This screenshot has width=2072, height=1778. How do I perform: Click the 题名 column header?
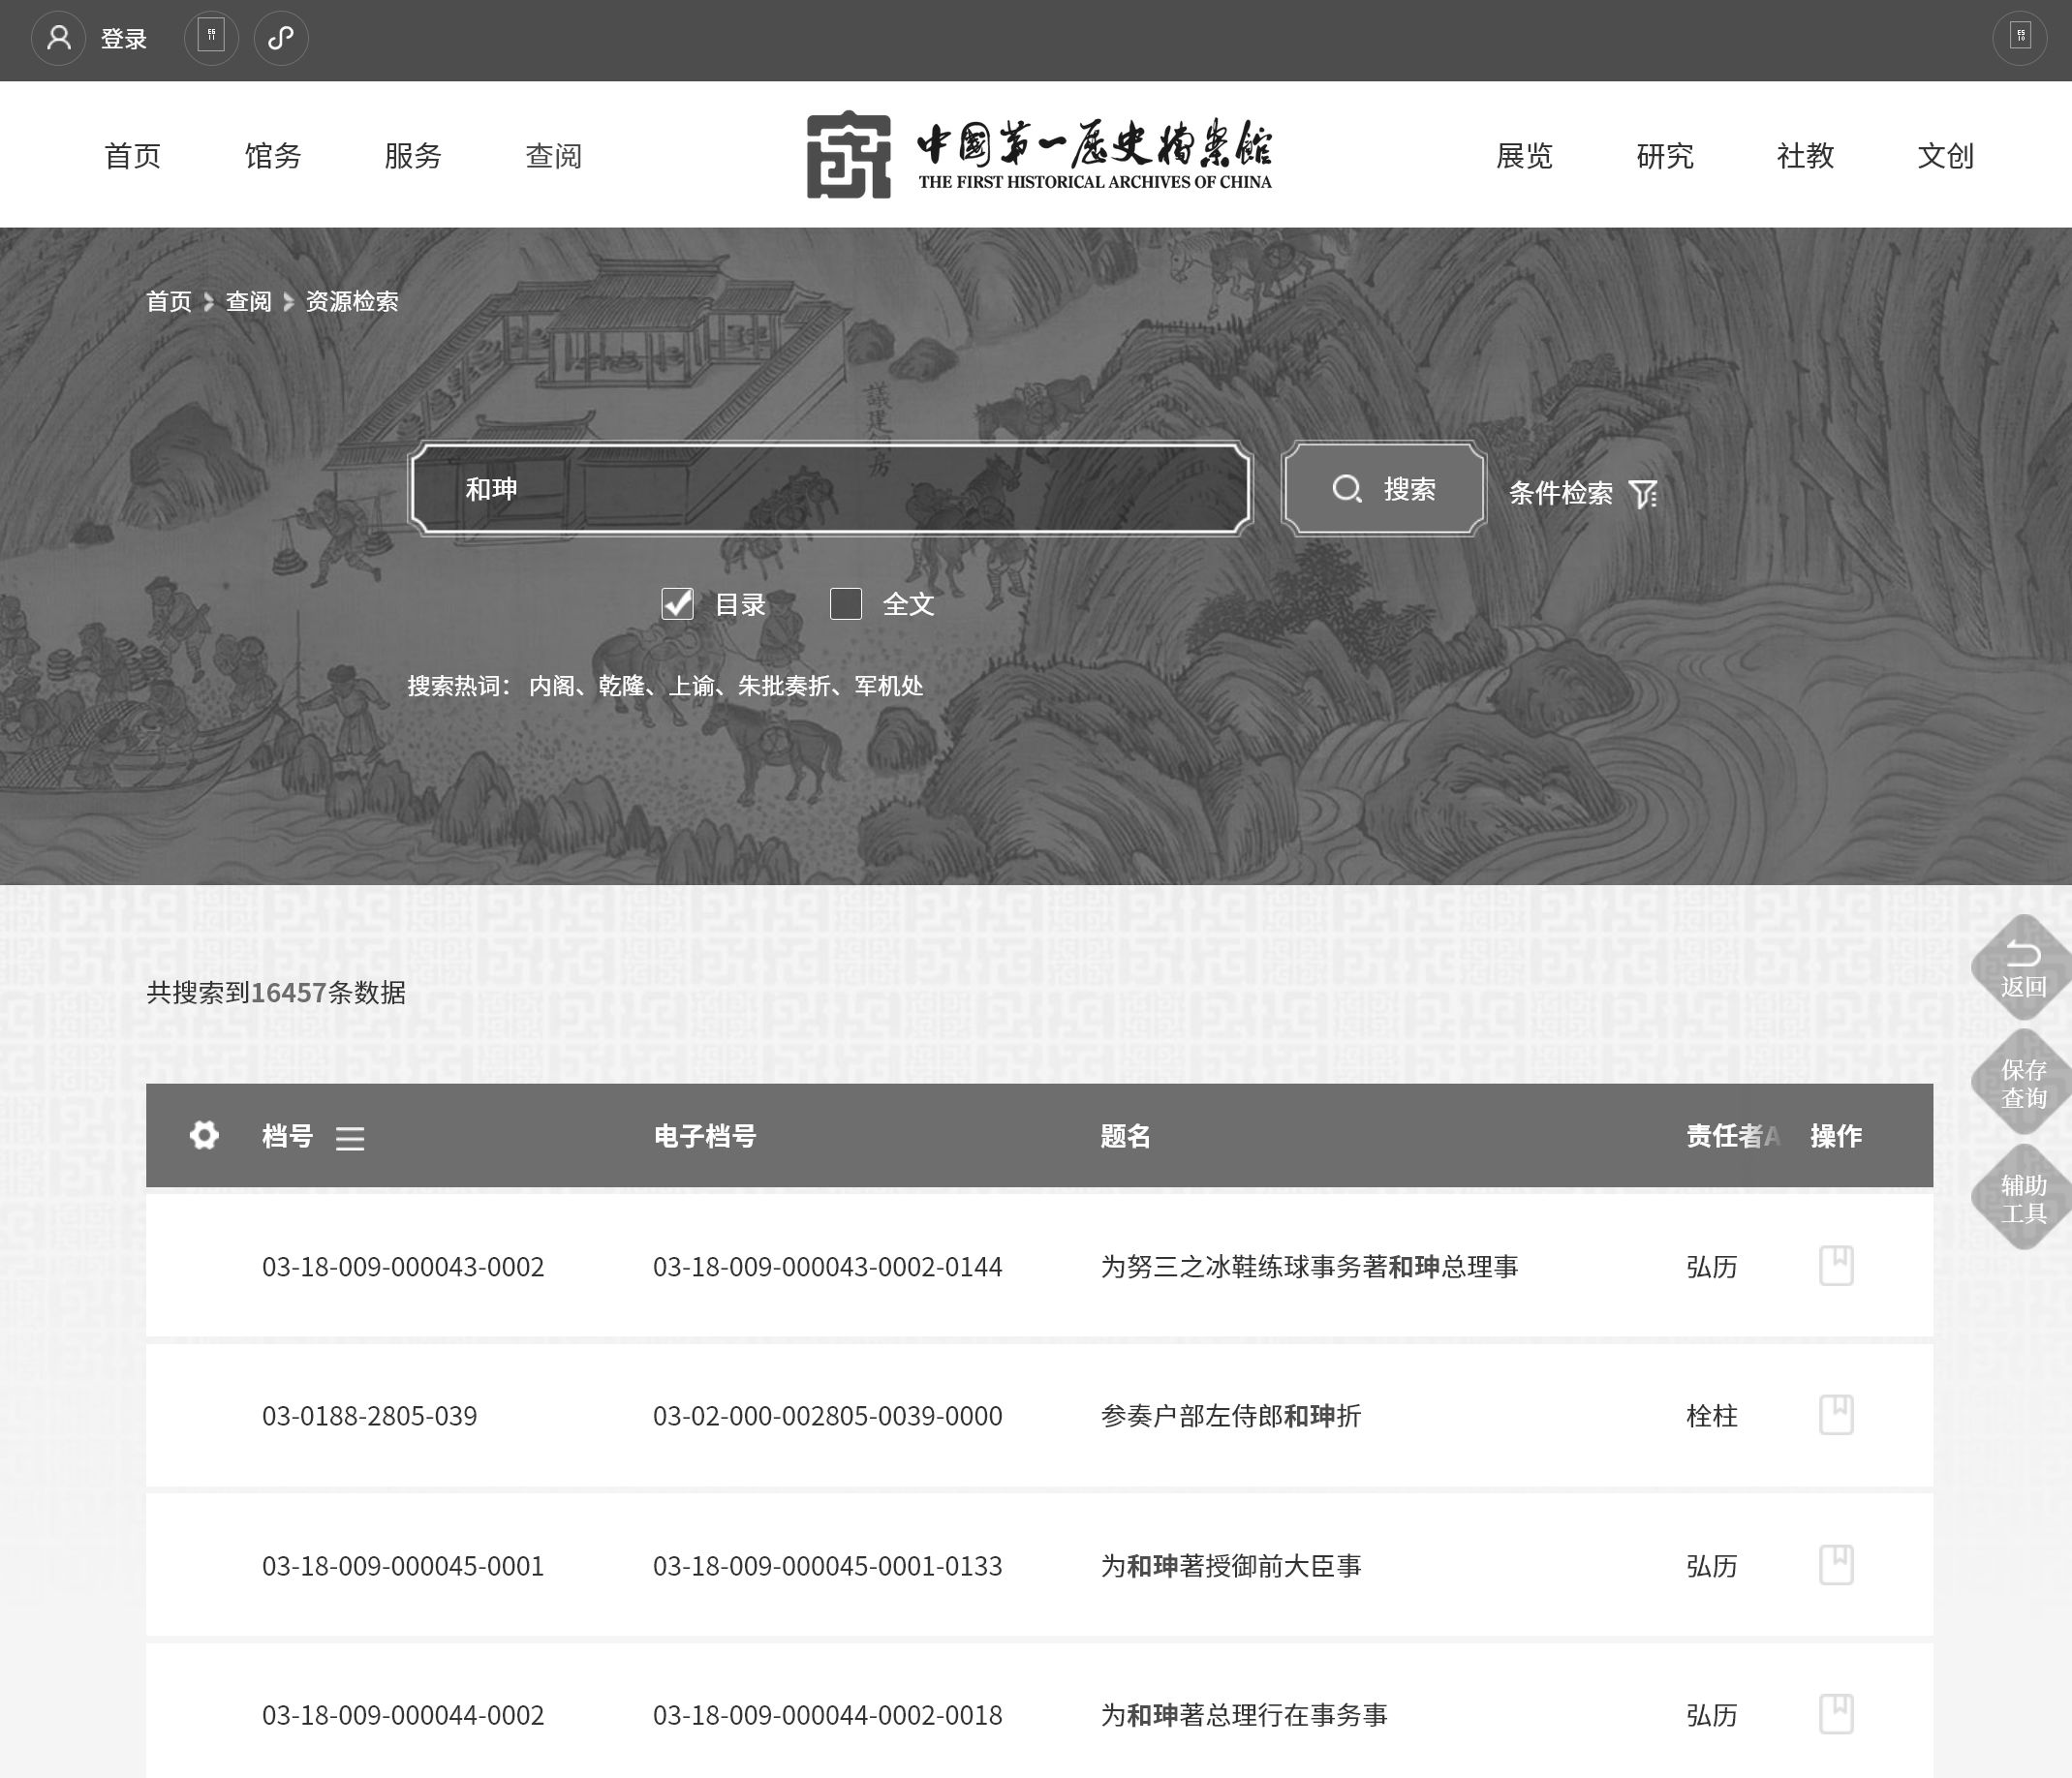tap(1126, 1136)
